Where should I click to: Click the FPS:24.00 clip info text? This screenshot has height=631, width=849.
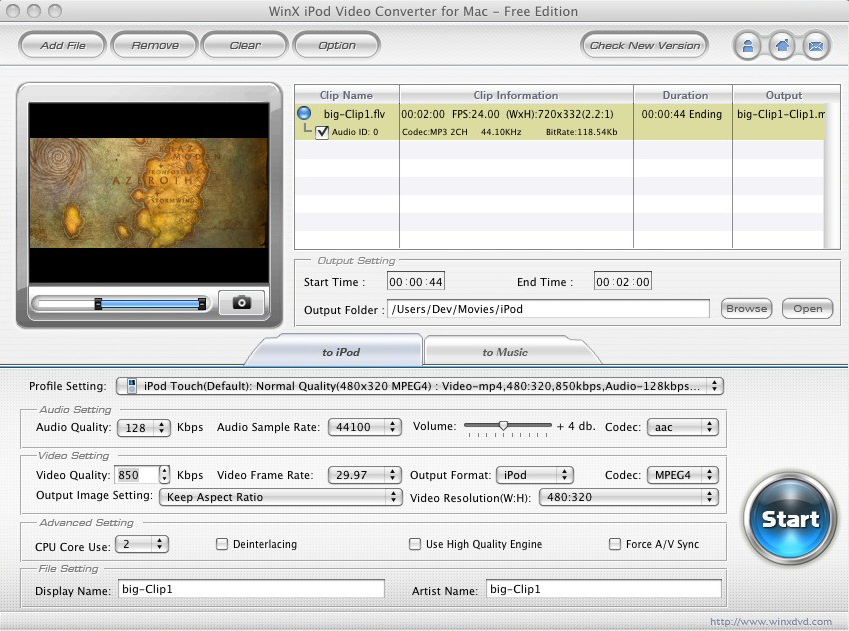pos(475,114)
